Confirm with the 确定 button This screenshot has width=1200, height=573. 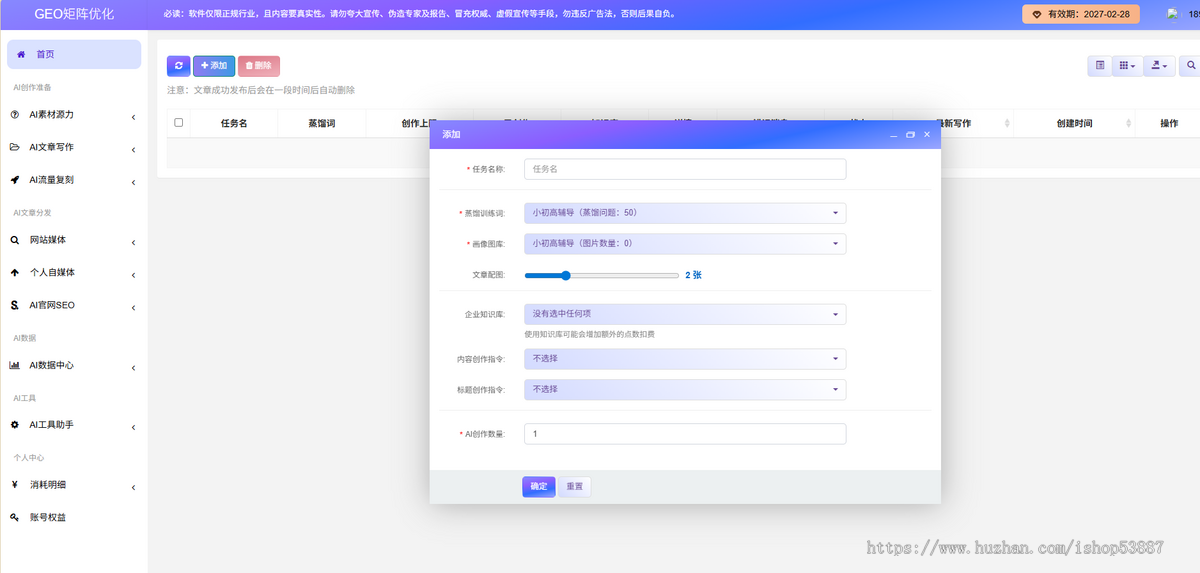coord(539,486)
